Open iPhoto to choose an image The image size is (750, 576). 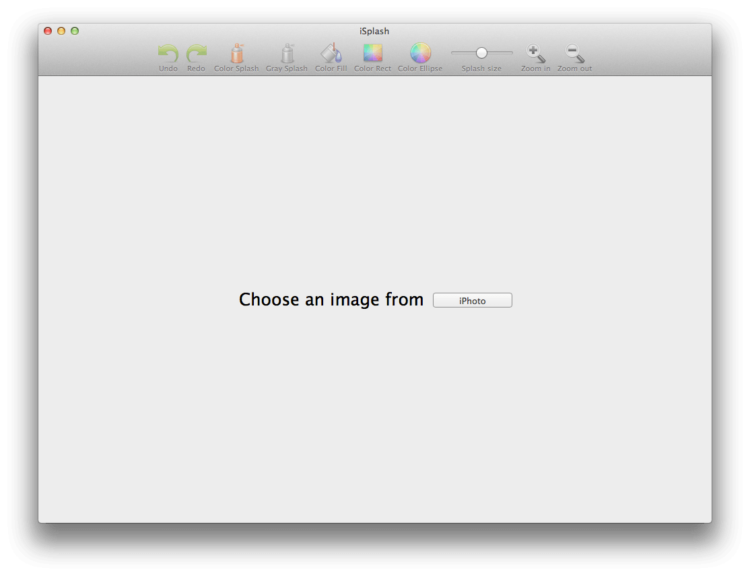point(472,300)
